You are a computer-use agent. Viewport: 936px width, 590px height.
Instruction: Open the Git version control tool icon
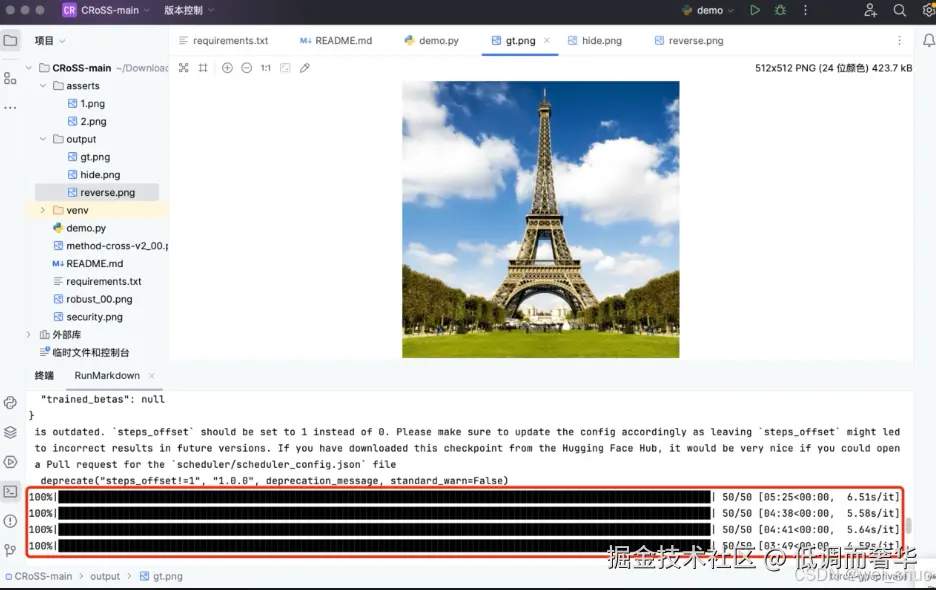pyautogui.click(x=10, y=550)
